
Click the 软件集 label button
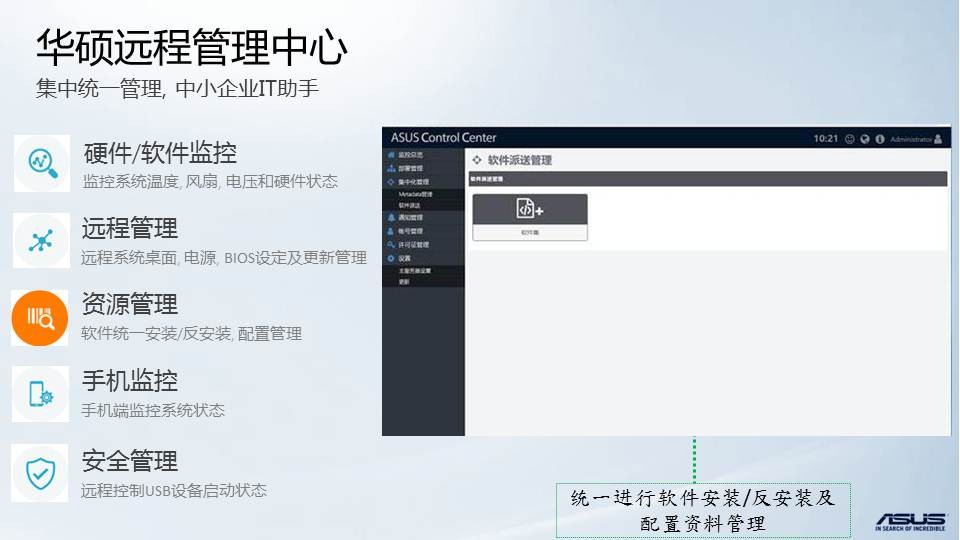coord(530,233)
